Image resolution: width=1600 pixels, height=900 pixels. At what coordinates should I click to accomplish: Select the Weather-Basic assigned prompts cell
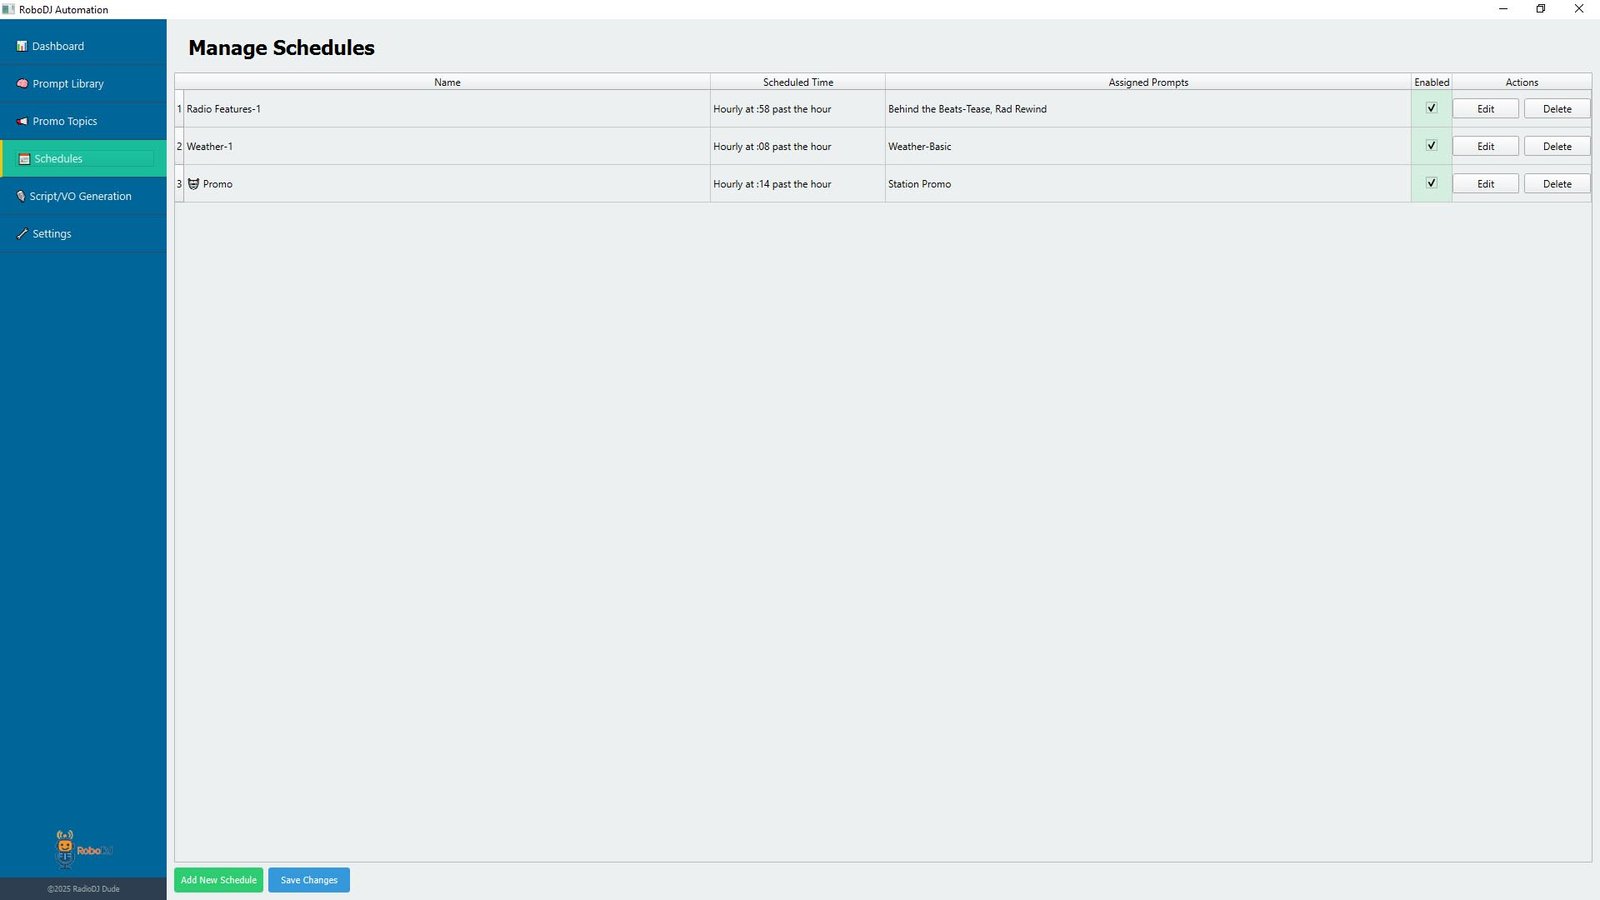pyautogui.click(x=1147, y=147)
